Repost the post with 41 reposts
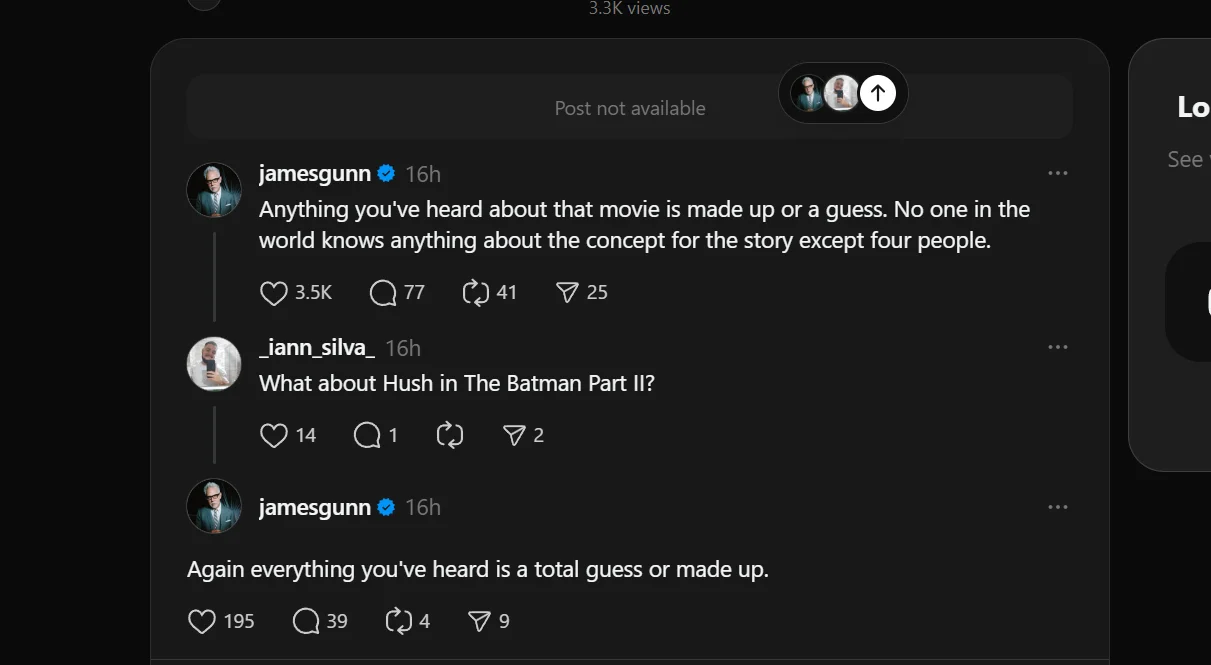The height and width of the screenshot is (665, 1211). pos(475,292)
